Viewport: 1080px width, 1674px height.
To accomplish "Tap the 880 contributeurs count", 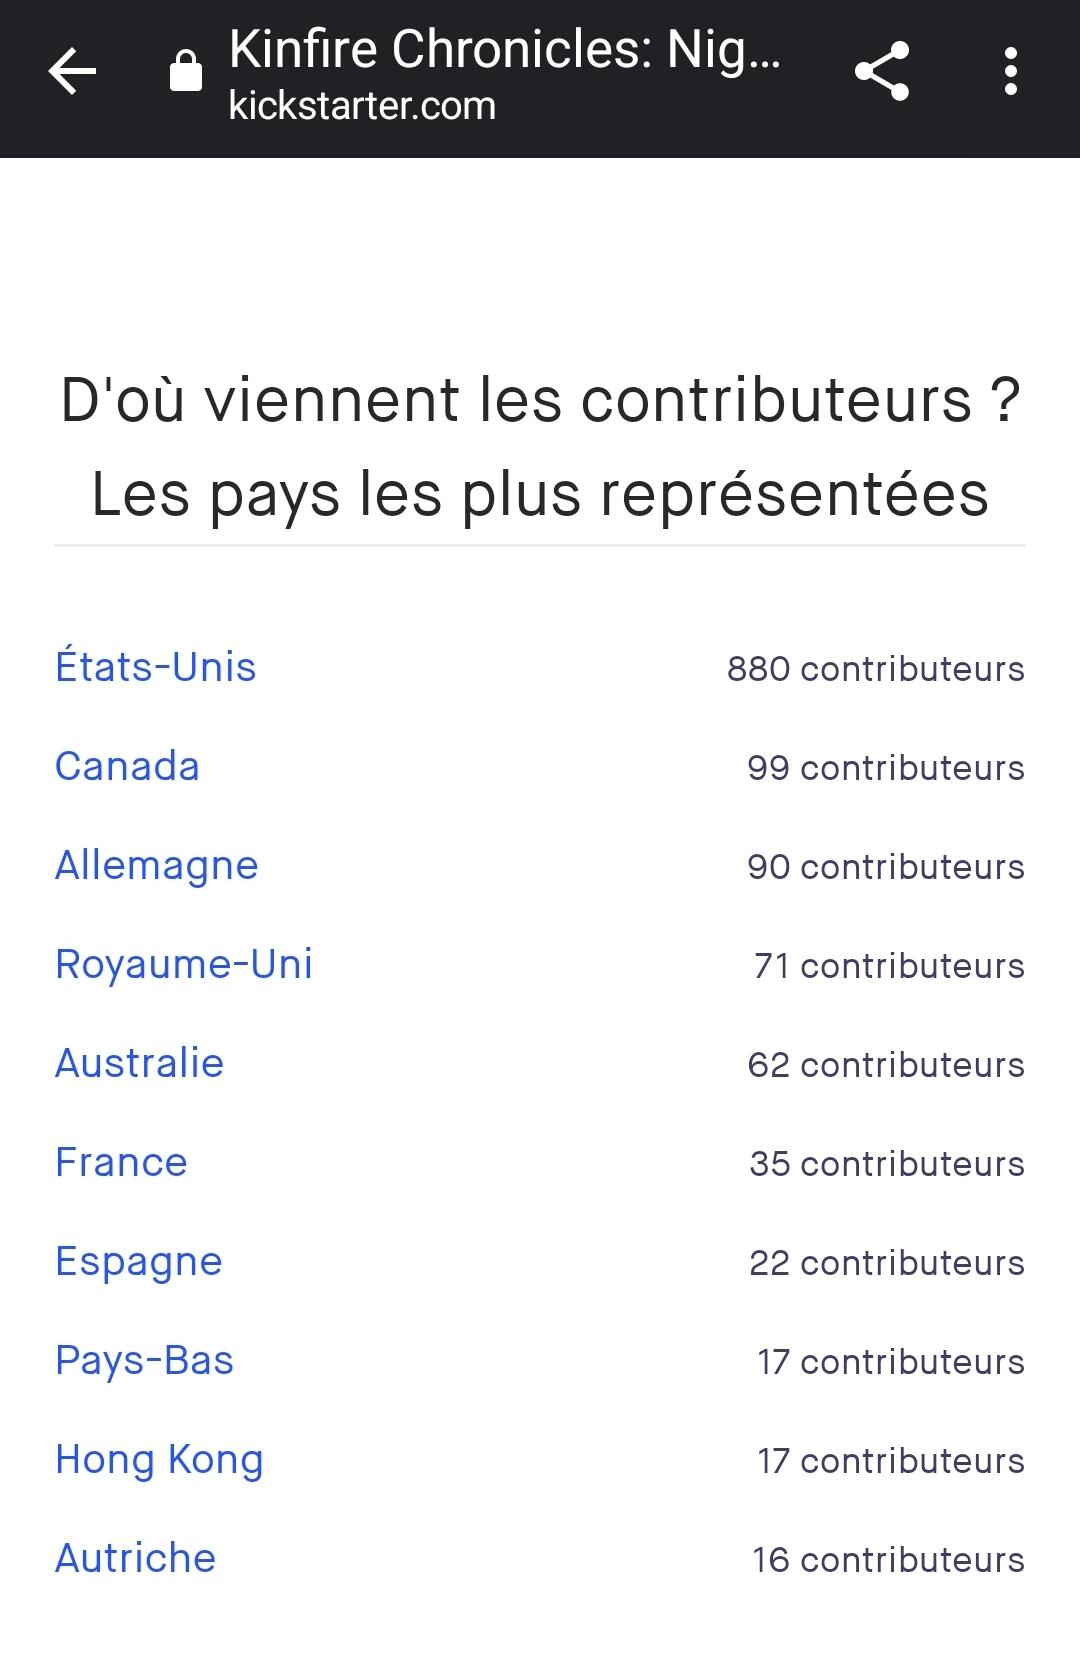I will pyautogui.click(x=875, y=669).
